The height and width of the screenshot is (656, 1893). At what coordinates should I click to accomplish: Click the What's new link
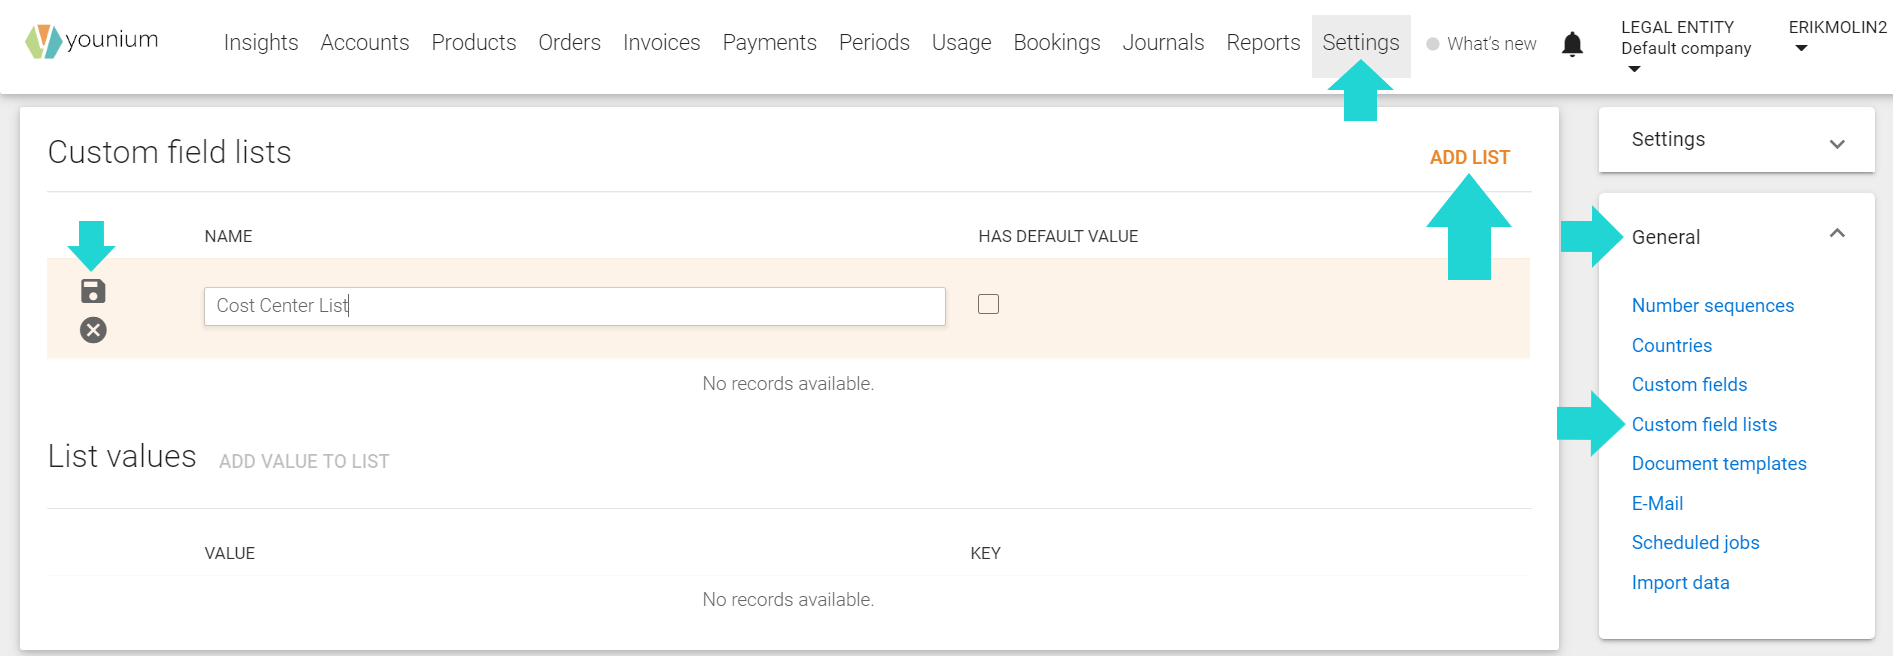[x=1492, y=44]
